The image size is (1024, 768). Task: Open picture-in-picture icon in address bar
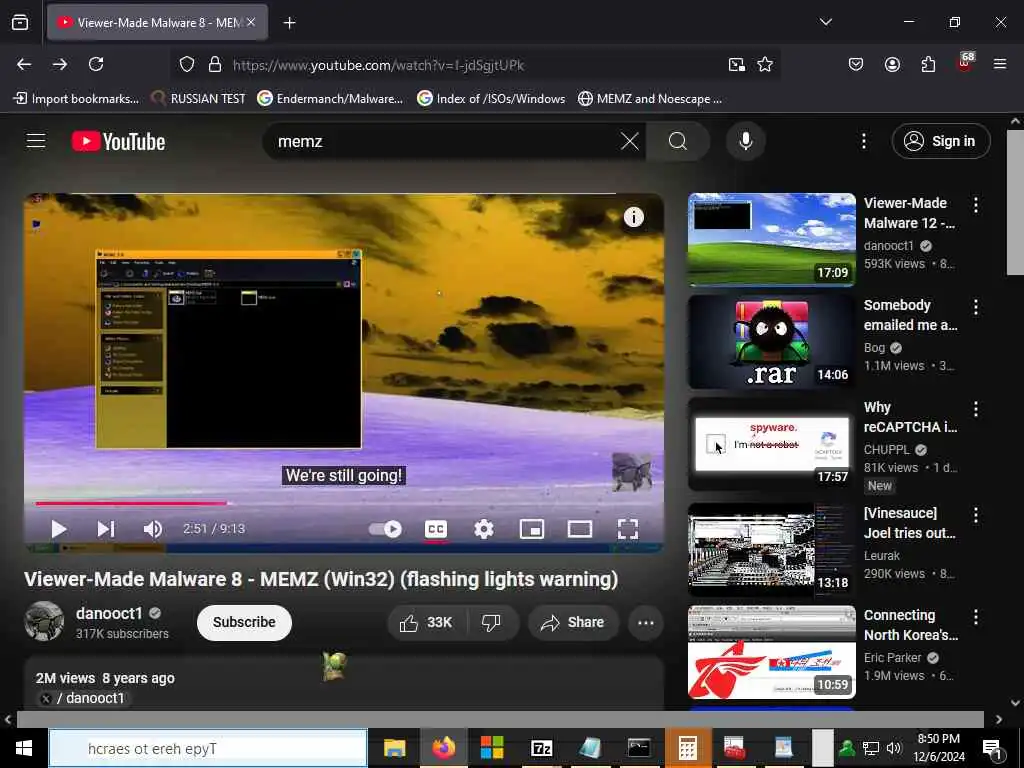click(x=737, y=64)
